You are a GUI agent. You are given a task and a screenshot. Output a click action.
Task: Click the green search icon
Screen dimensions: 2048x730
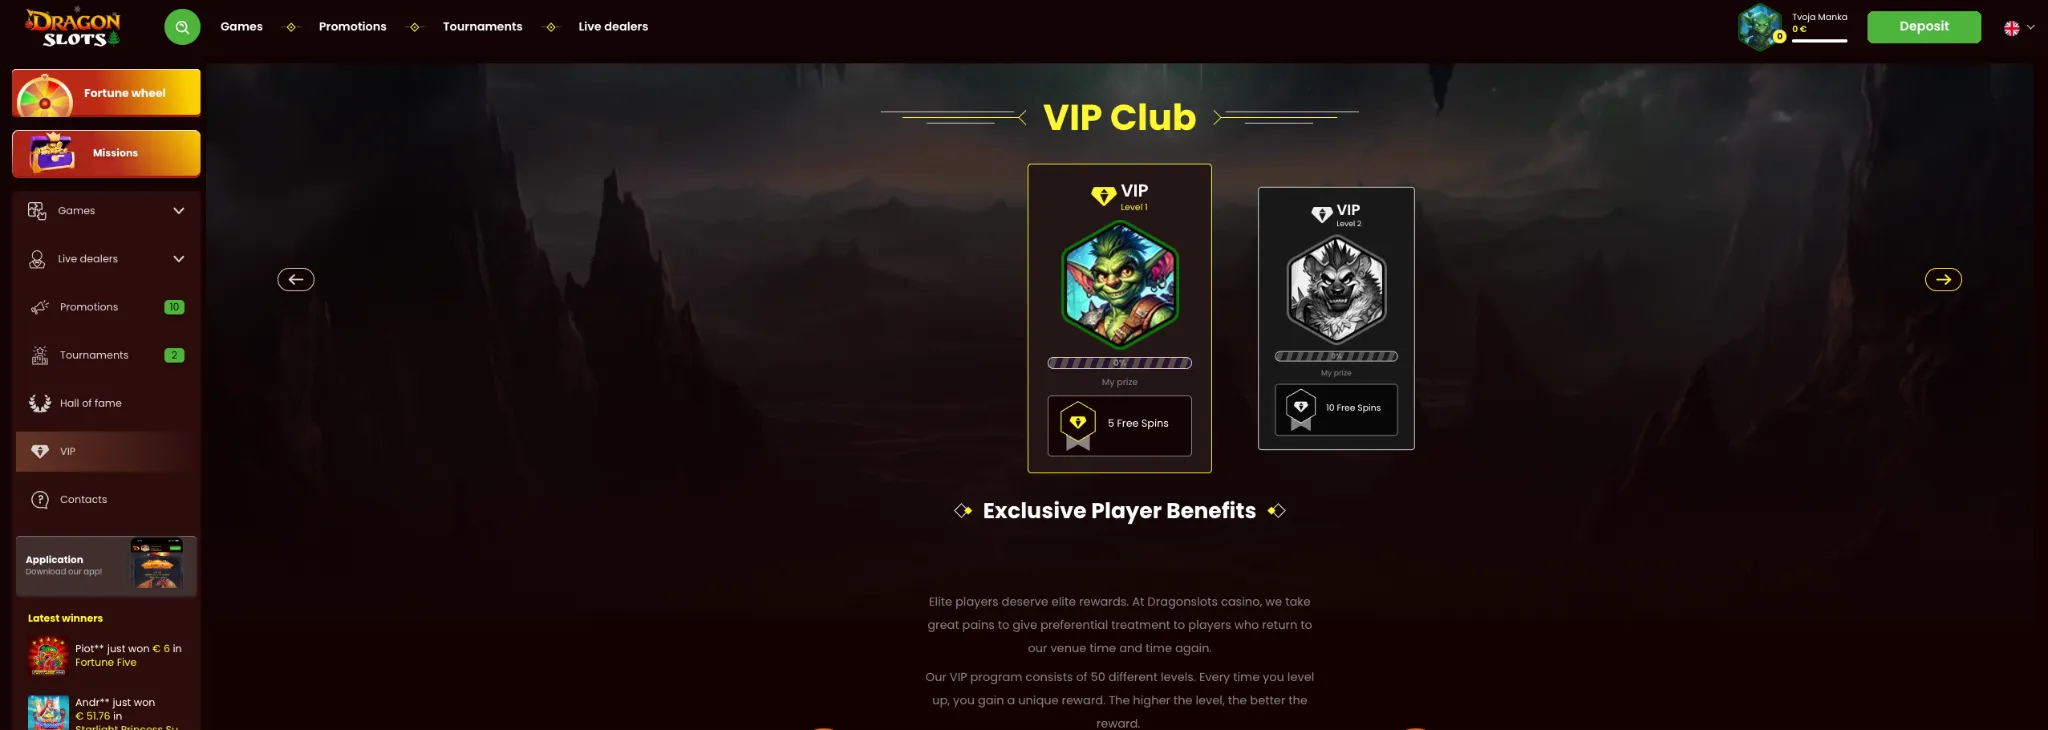pos(182,27)
